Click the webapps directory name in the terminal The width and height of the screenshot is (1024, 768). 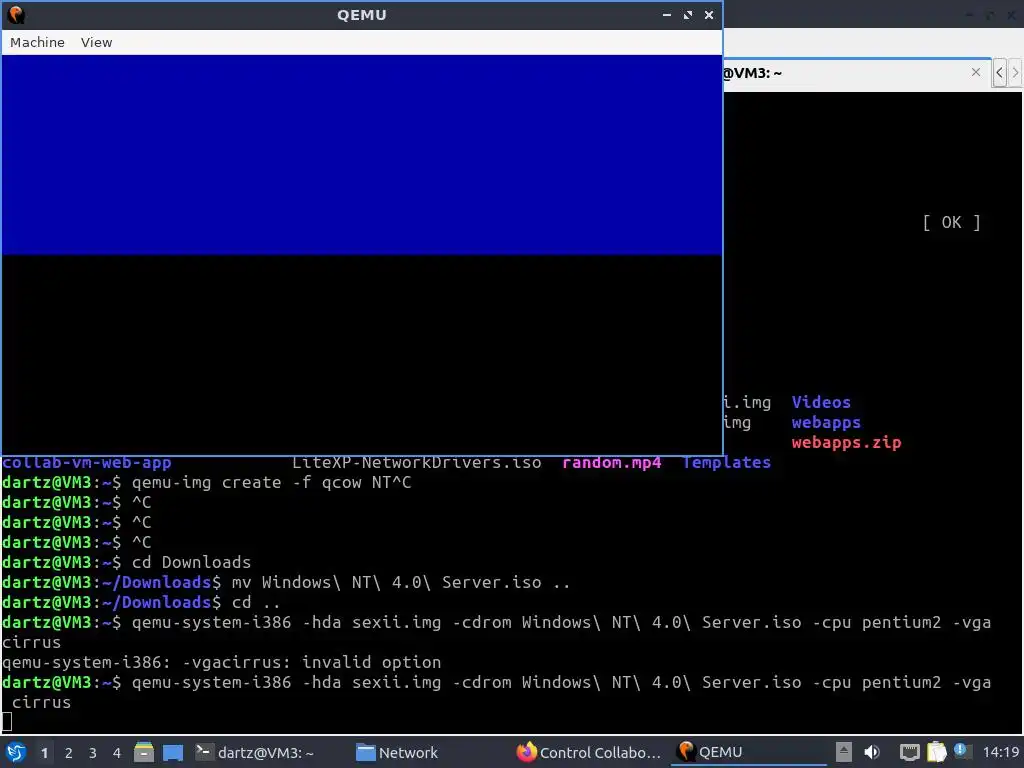[826, 423]
